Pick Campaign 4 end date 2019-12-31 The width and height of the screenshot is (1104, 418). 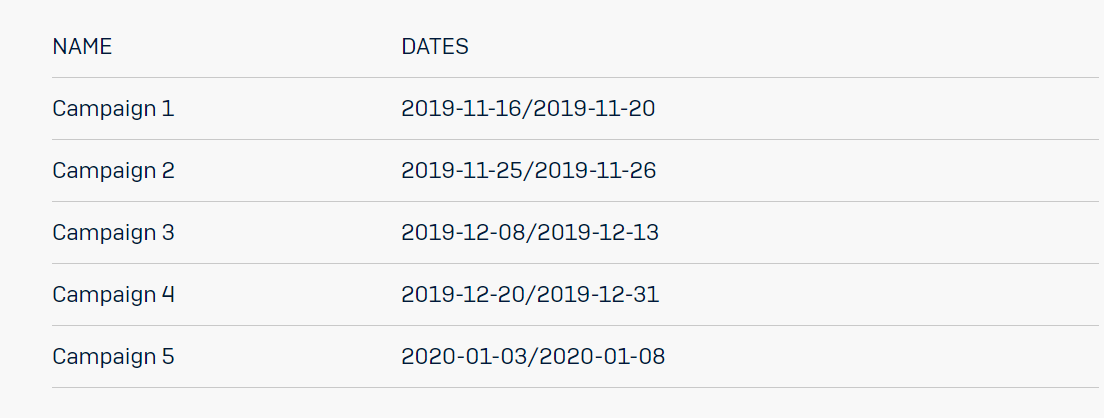(597, 295)
